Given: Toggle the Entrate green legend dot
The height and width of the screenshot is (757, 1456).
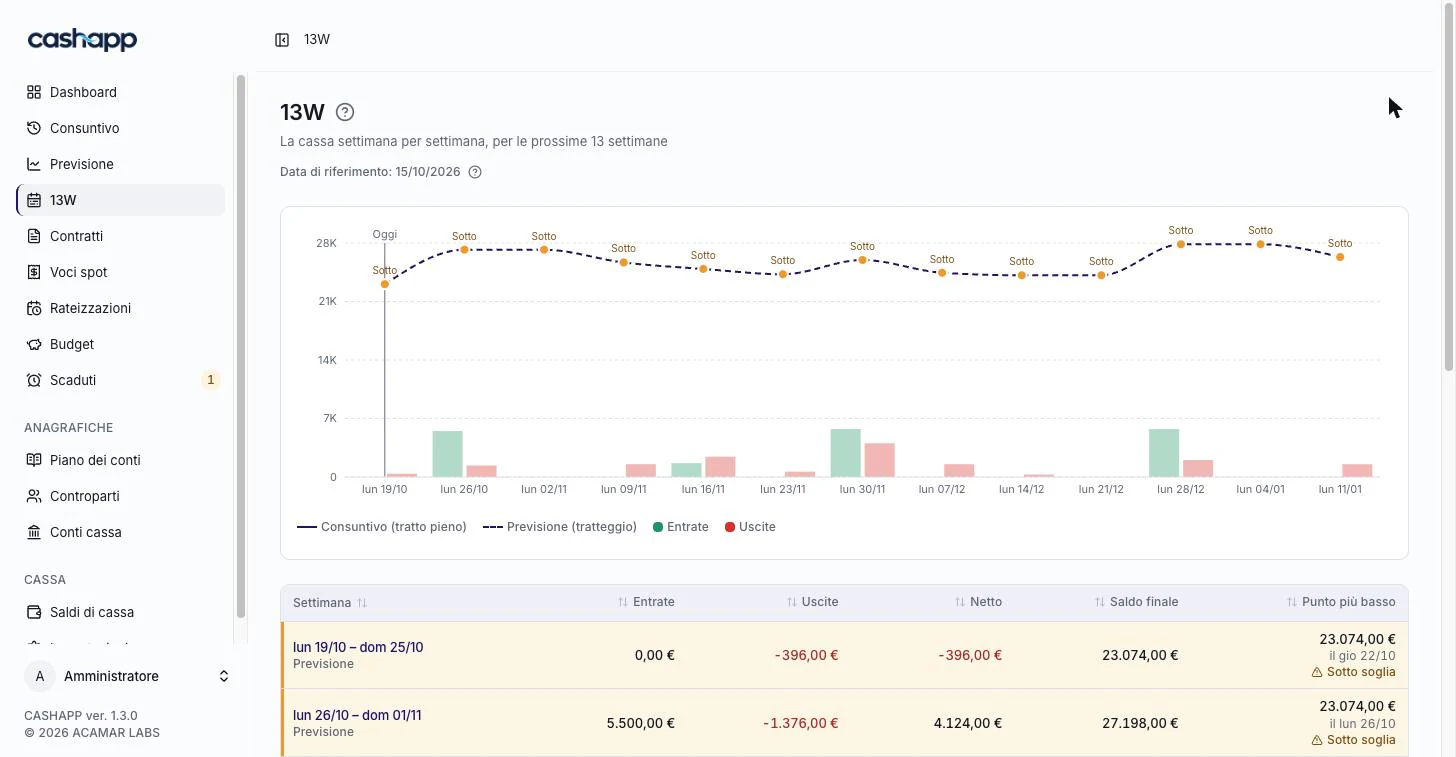Looking at the screenshot, I should point(658,527).
